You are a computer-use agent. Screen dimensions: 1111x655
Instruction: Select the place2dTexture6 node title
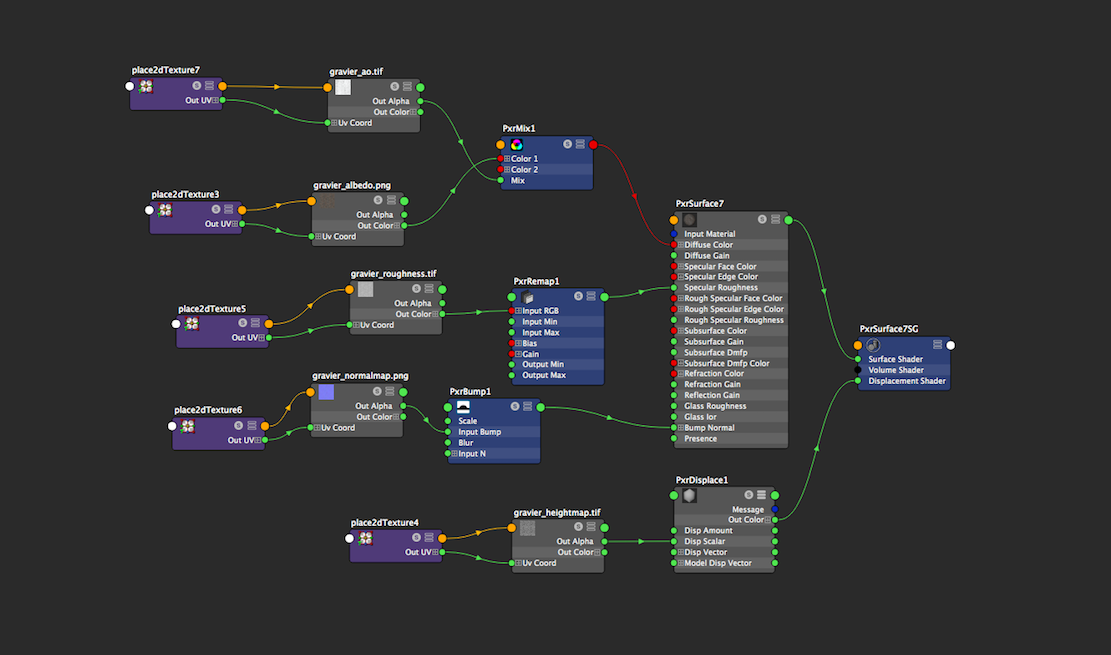(x=208, y=410)
